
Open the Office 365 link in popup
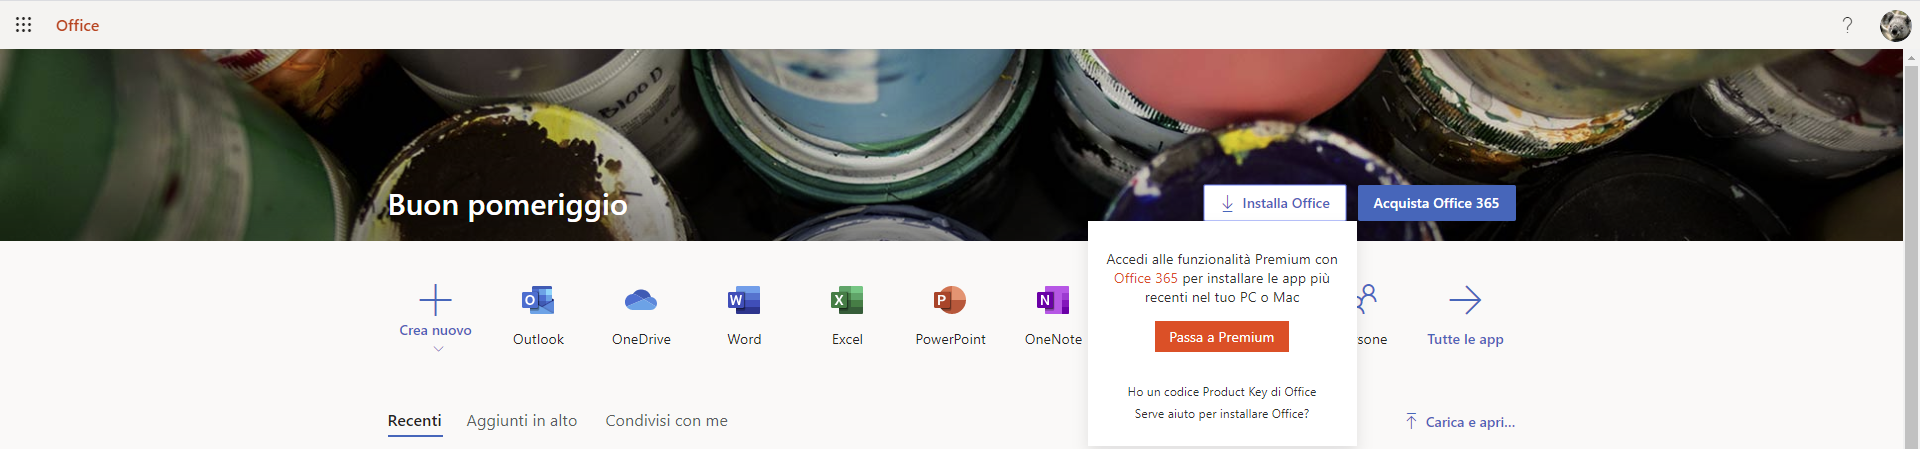tap(1146, 278)
